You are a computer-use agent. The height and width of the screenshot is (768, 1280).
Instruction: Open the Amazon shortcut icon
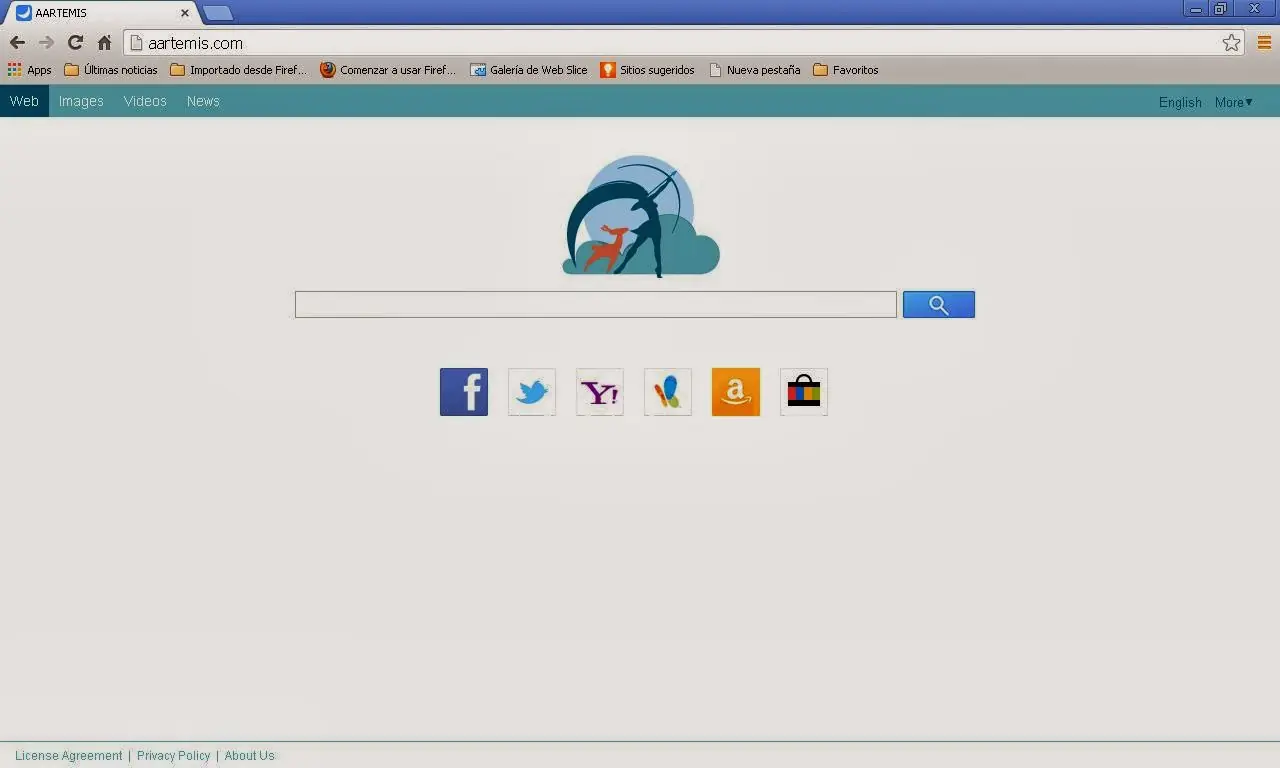[736, 392]
